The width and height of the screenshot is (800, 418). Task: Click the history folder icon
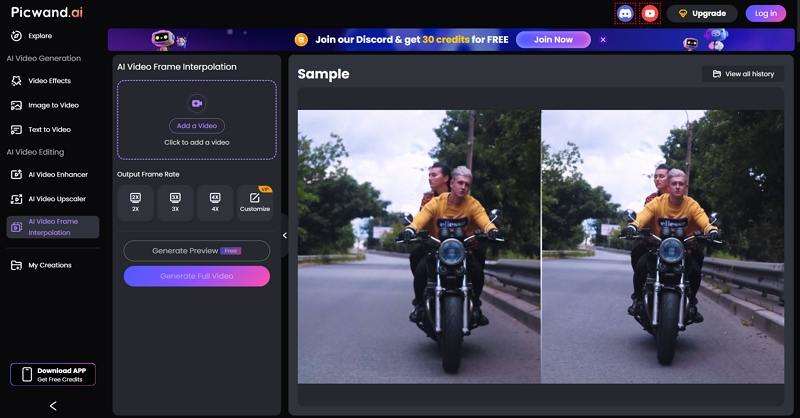716,74
